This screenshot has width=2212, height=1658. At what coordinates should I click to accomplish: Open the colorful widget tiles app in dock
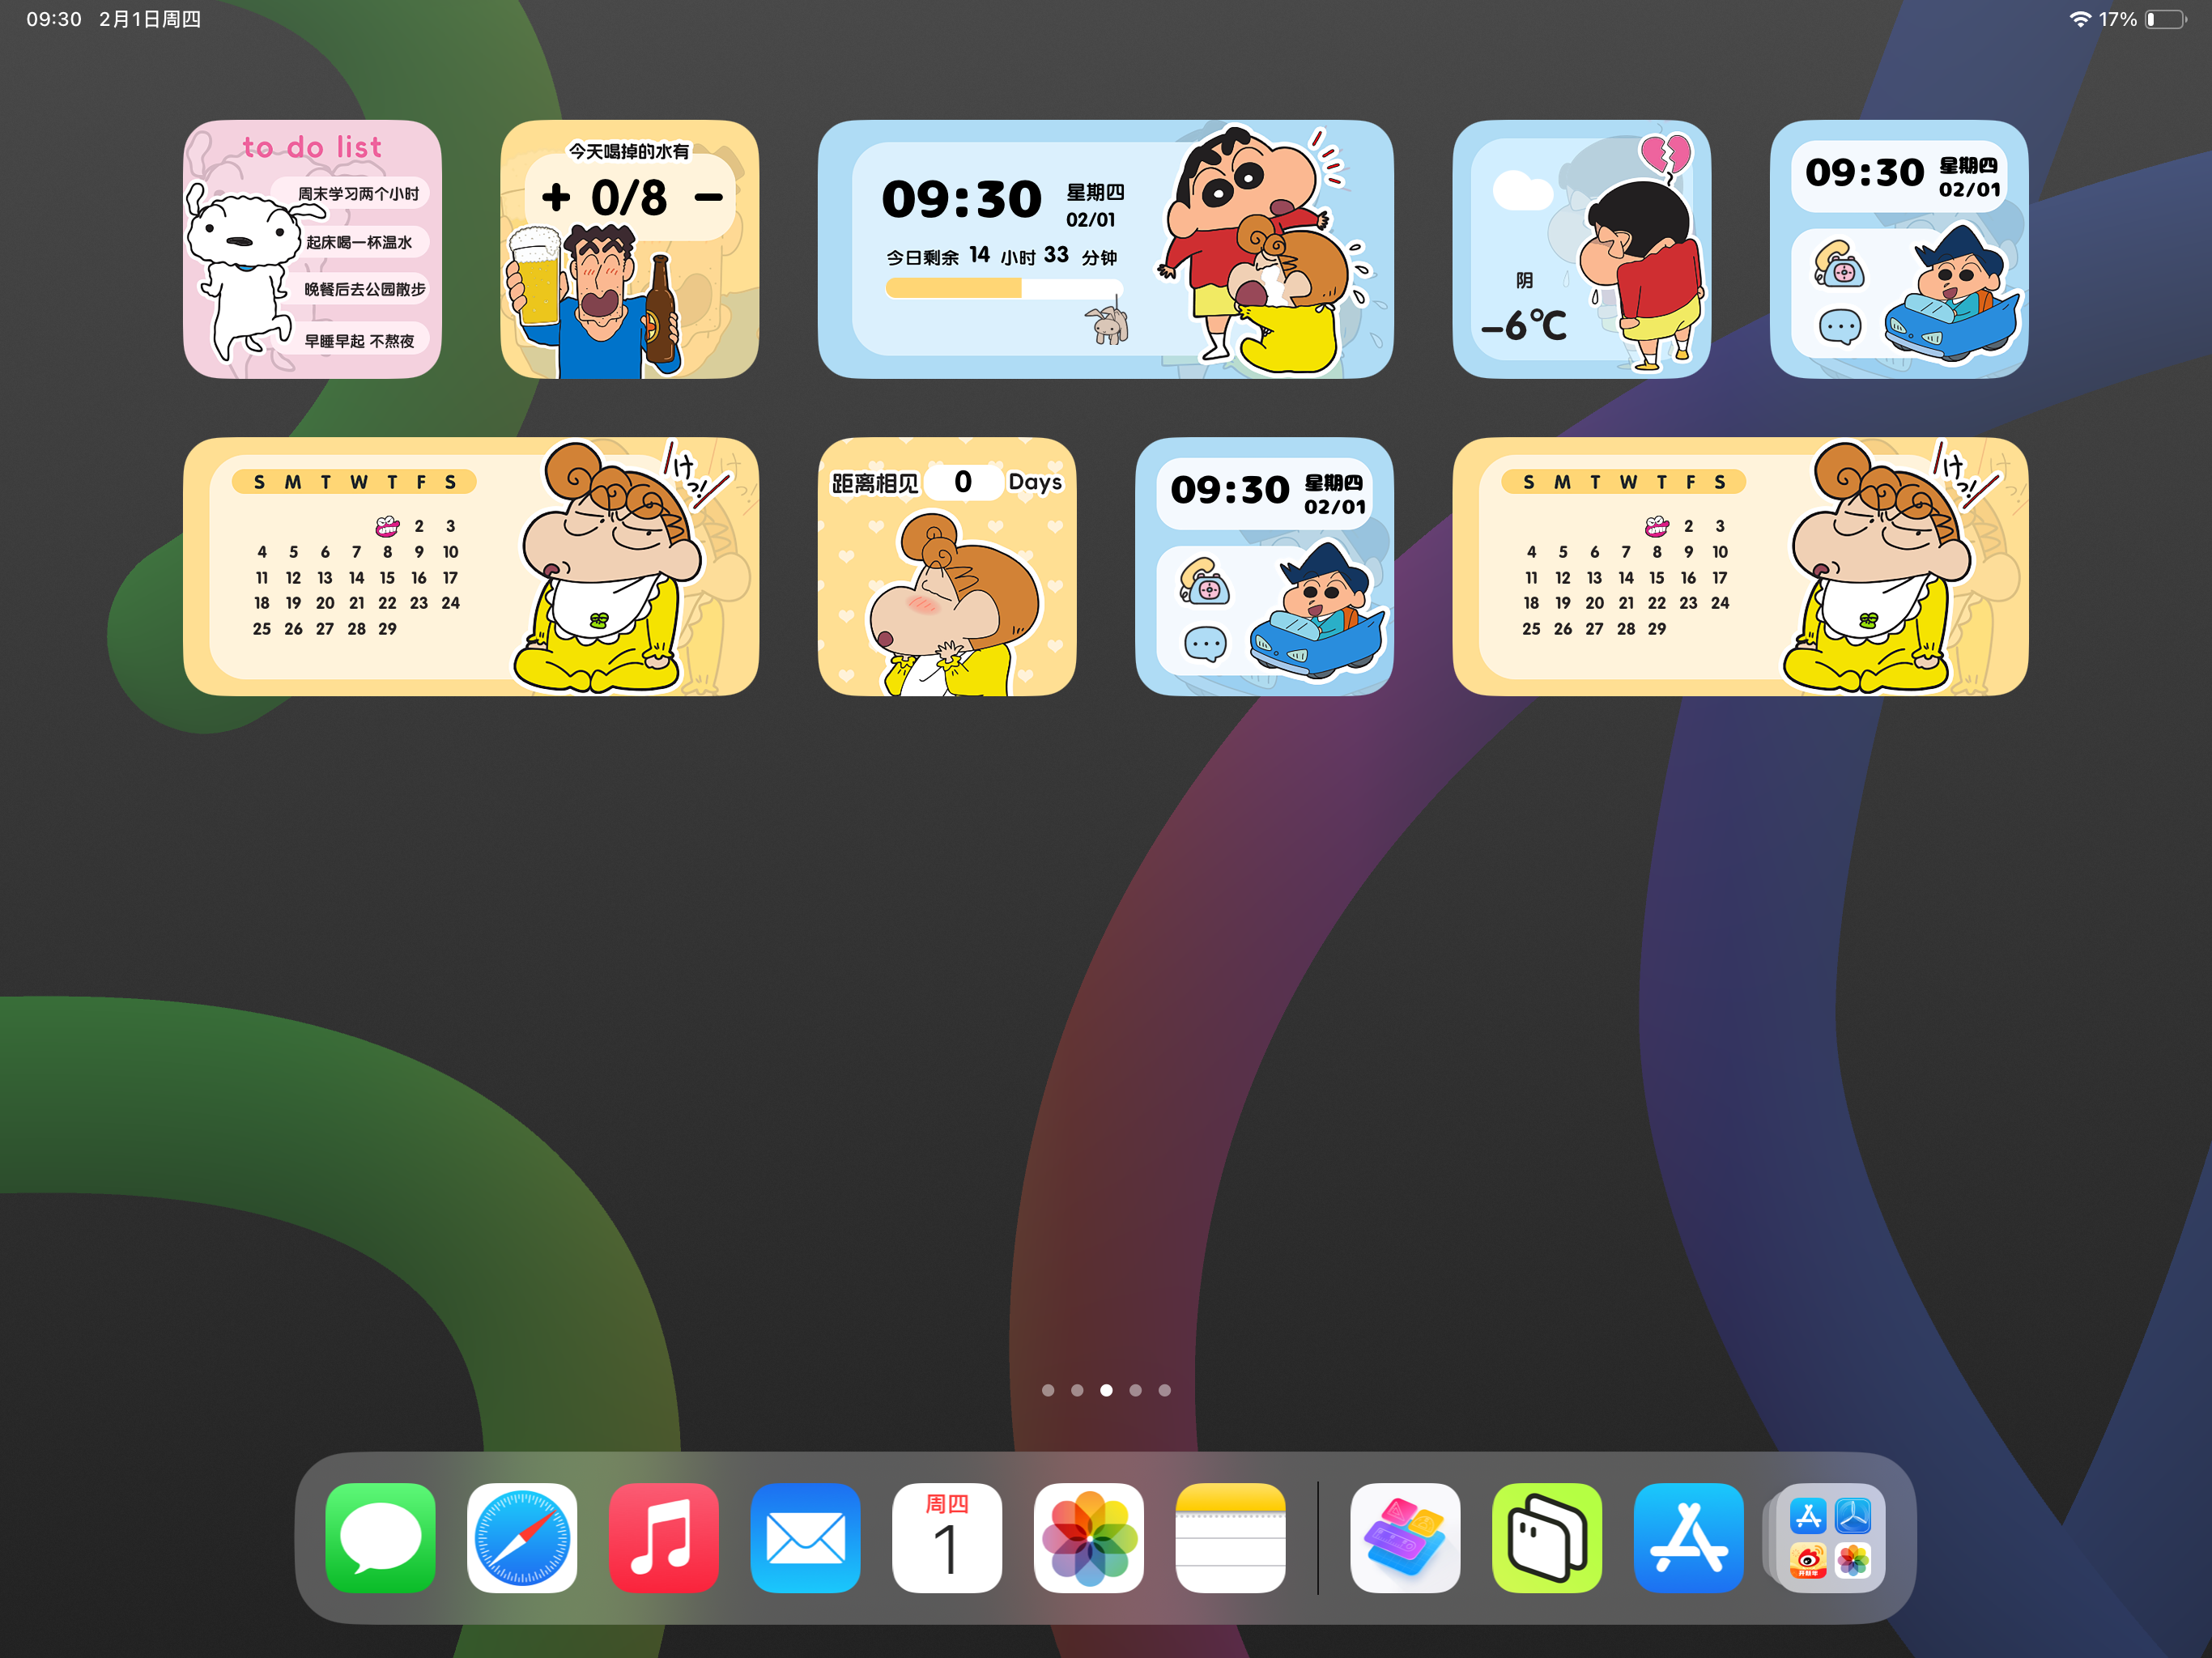[x=1405, y=1537]
